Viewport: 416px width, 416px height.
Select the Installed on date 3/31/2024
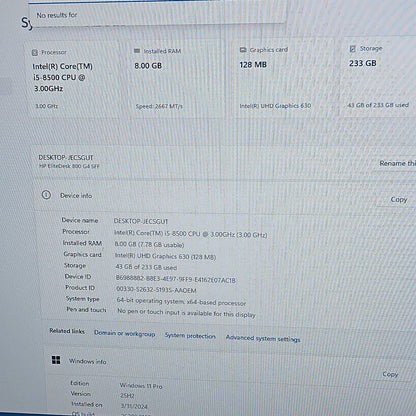[x=134, y=406]
